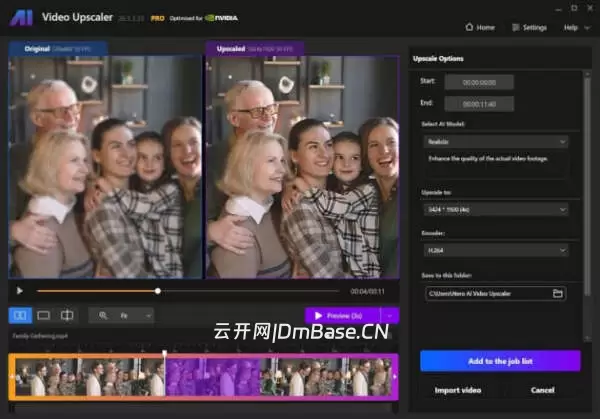600x419 pixels.
Task: Click the playback time 00:04/00:11
Action: [367, 292]
